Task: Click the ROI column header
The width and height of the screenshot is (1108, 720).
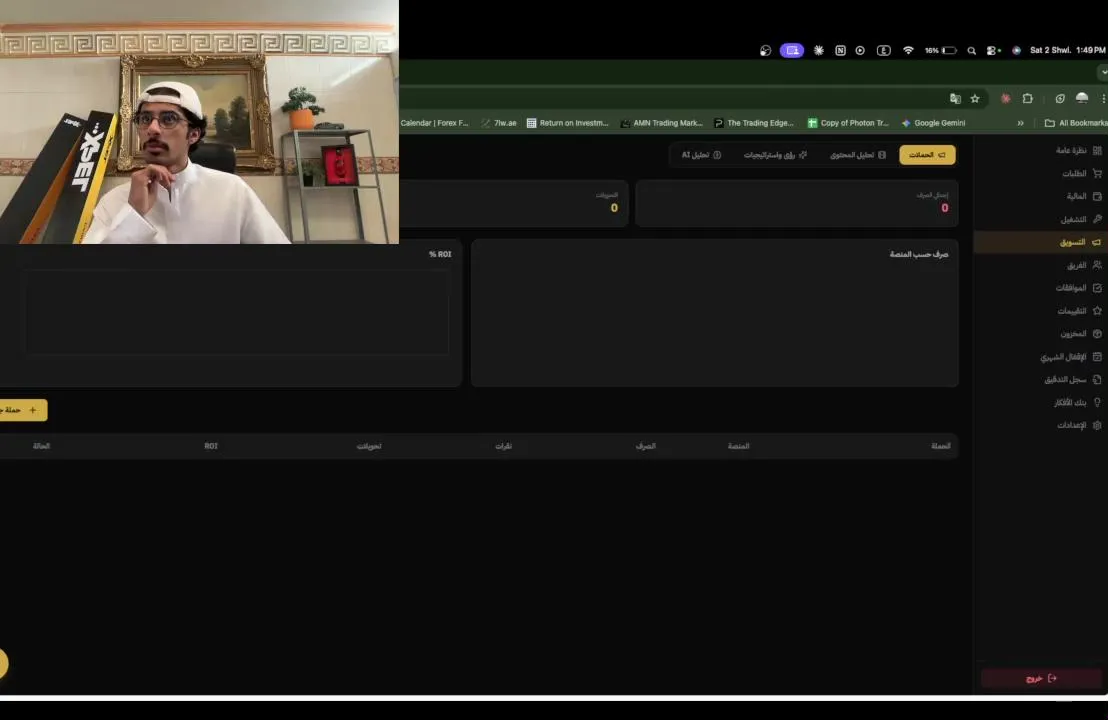Action: (x=211, y=446)
